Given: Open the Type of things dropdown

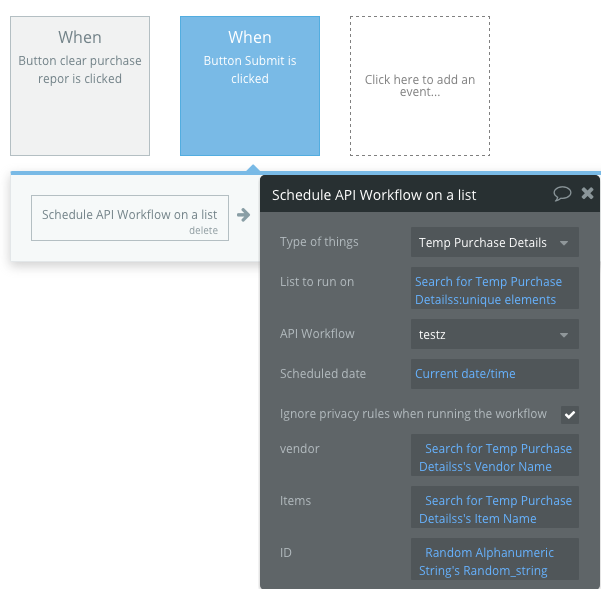Looking at the screenshot, I should pyautogui.click(x=494, y=242).
